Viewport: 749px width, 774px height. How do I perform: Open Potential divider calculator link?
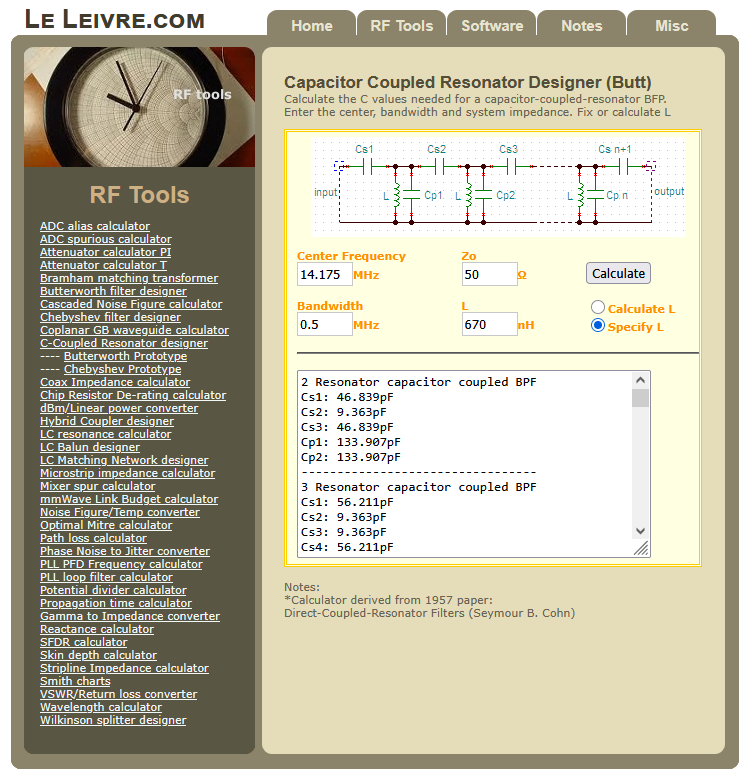pyautogui.click(x=114, y=590)
